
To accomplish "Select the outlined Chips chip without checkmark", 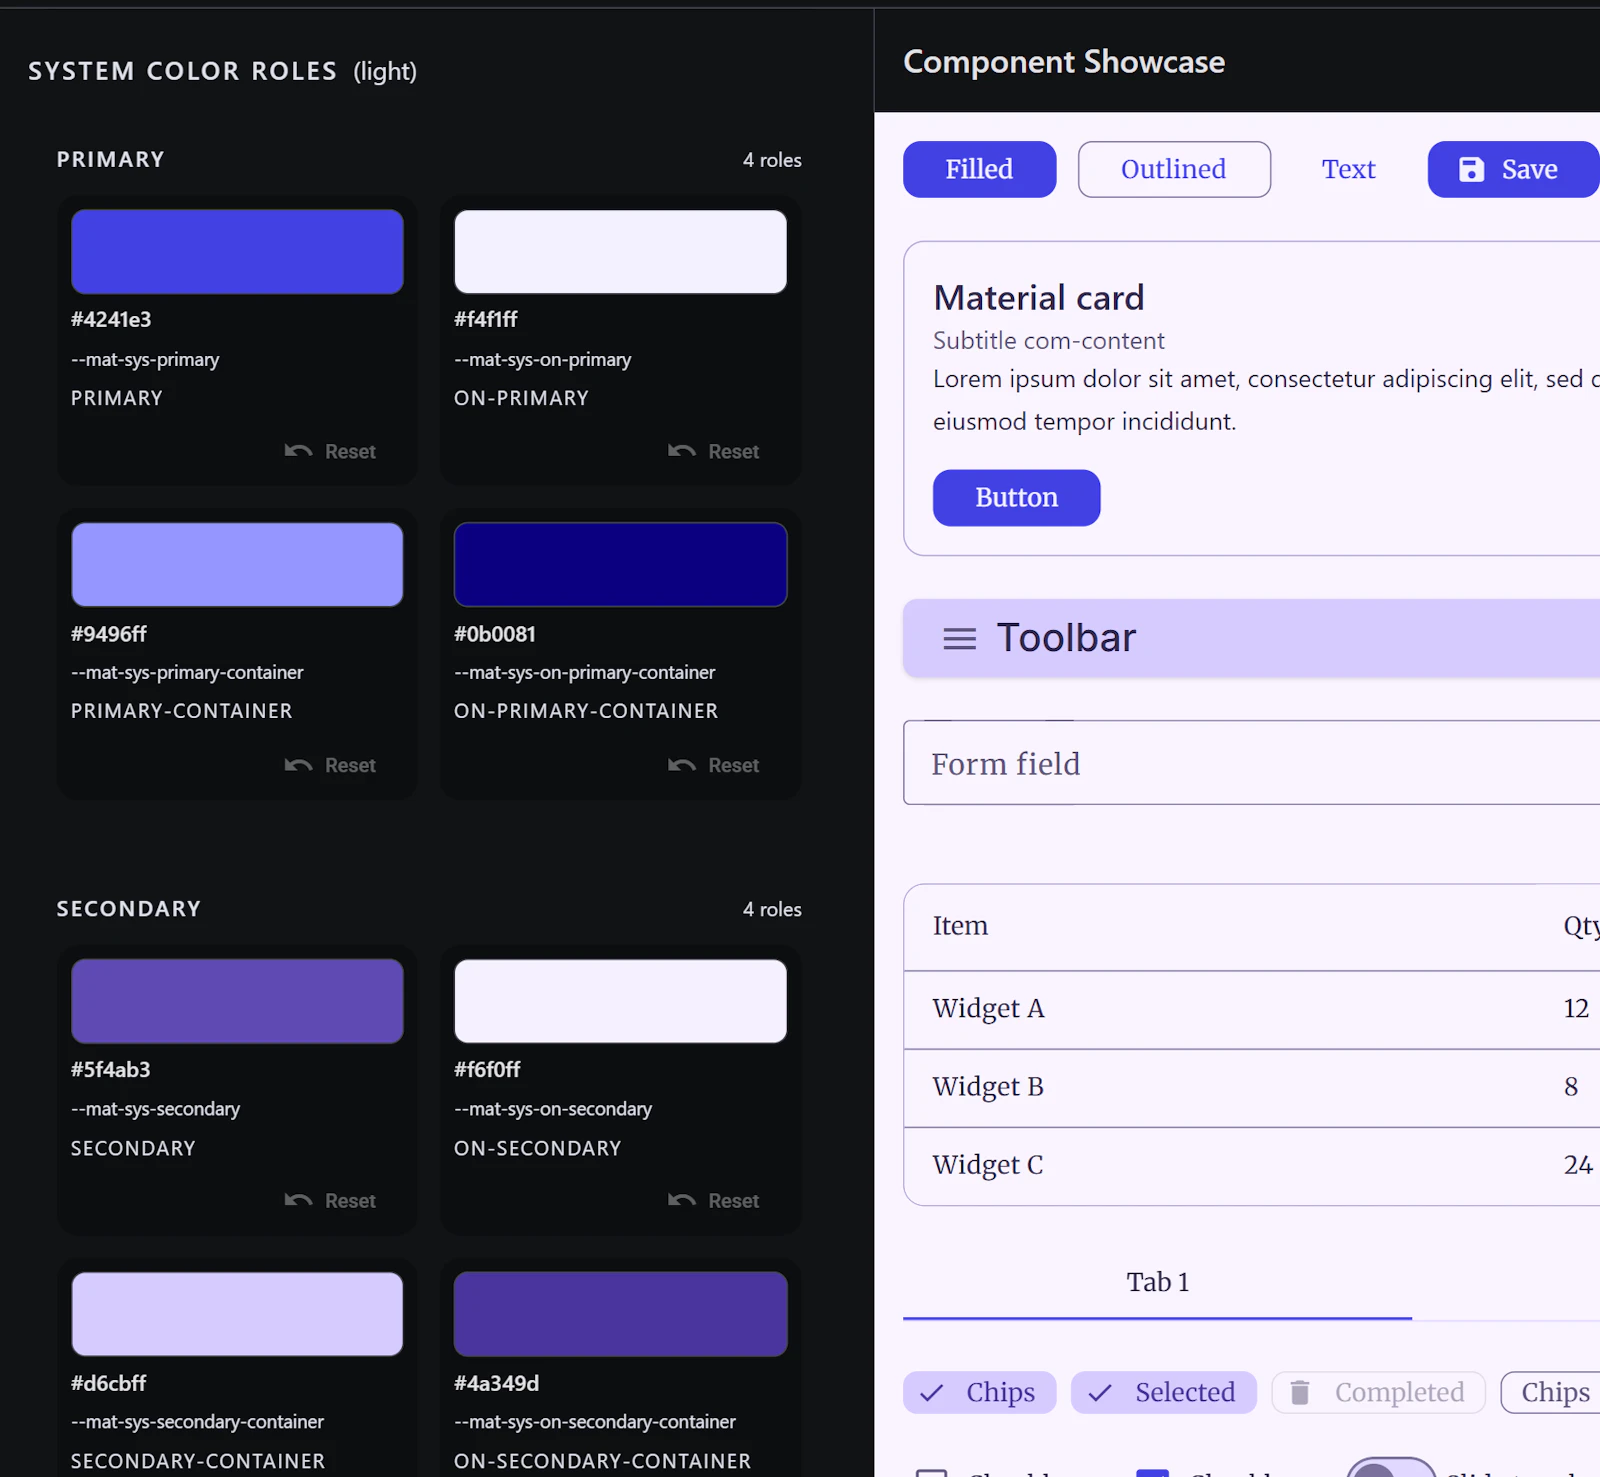I will pos(1550,1392).
